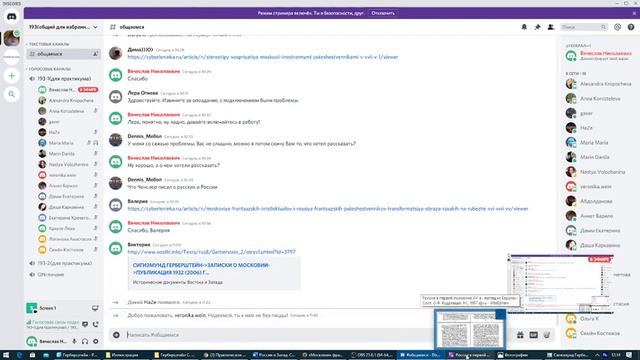The image size is (640, 360).
Task: Show pinned messages pin icon
Action: 537,27
